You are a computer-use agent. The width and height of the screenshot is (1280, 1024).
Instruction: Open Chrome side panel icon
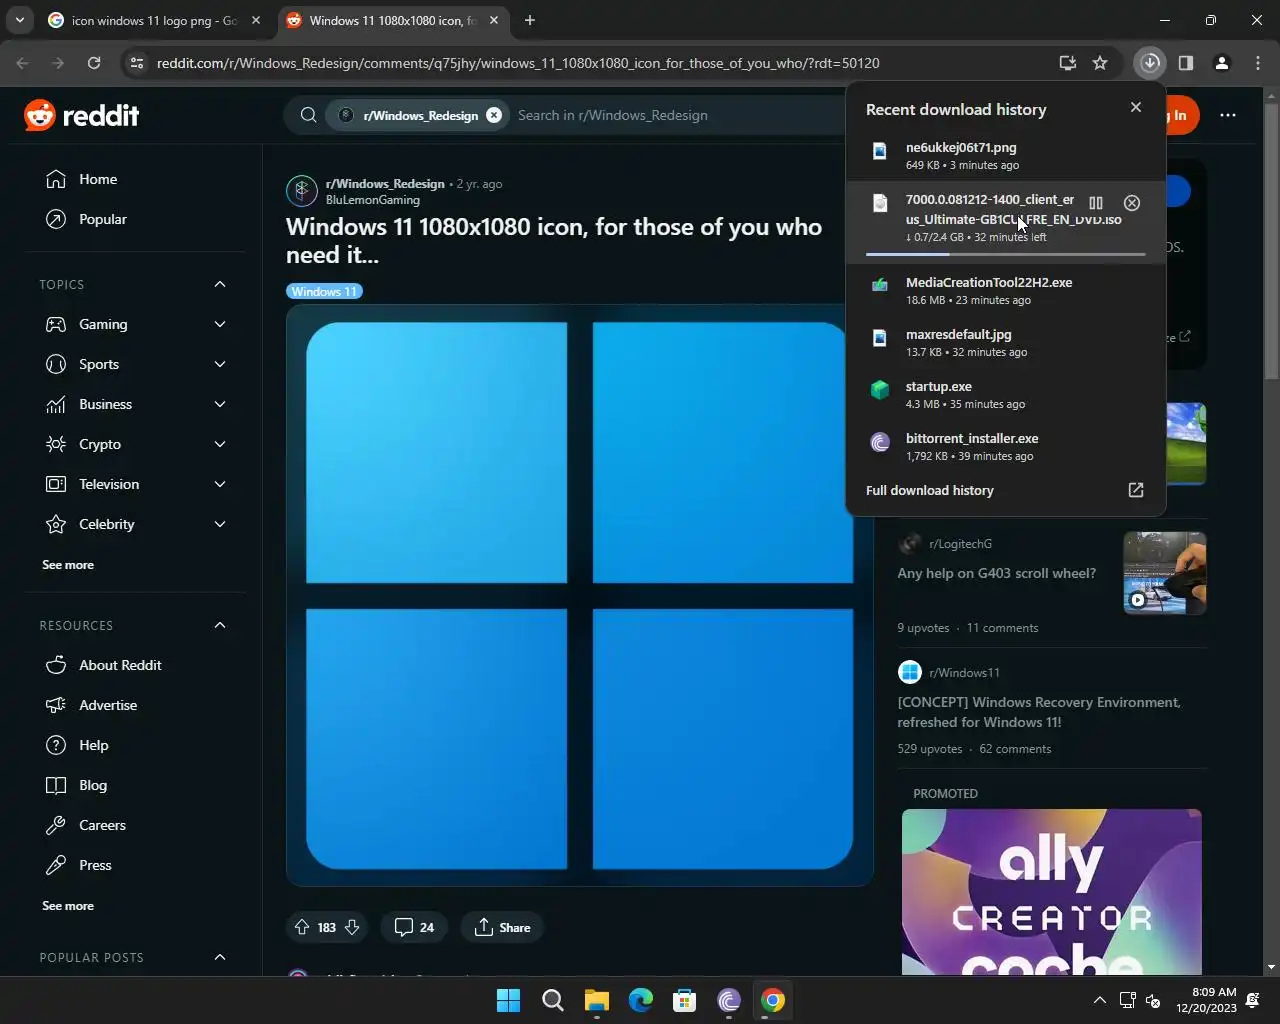(x=1186, y=63)
